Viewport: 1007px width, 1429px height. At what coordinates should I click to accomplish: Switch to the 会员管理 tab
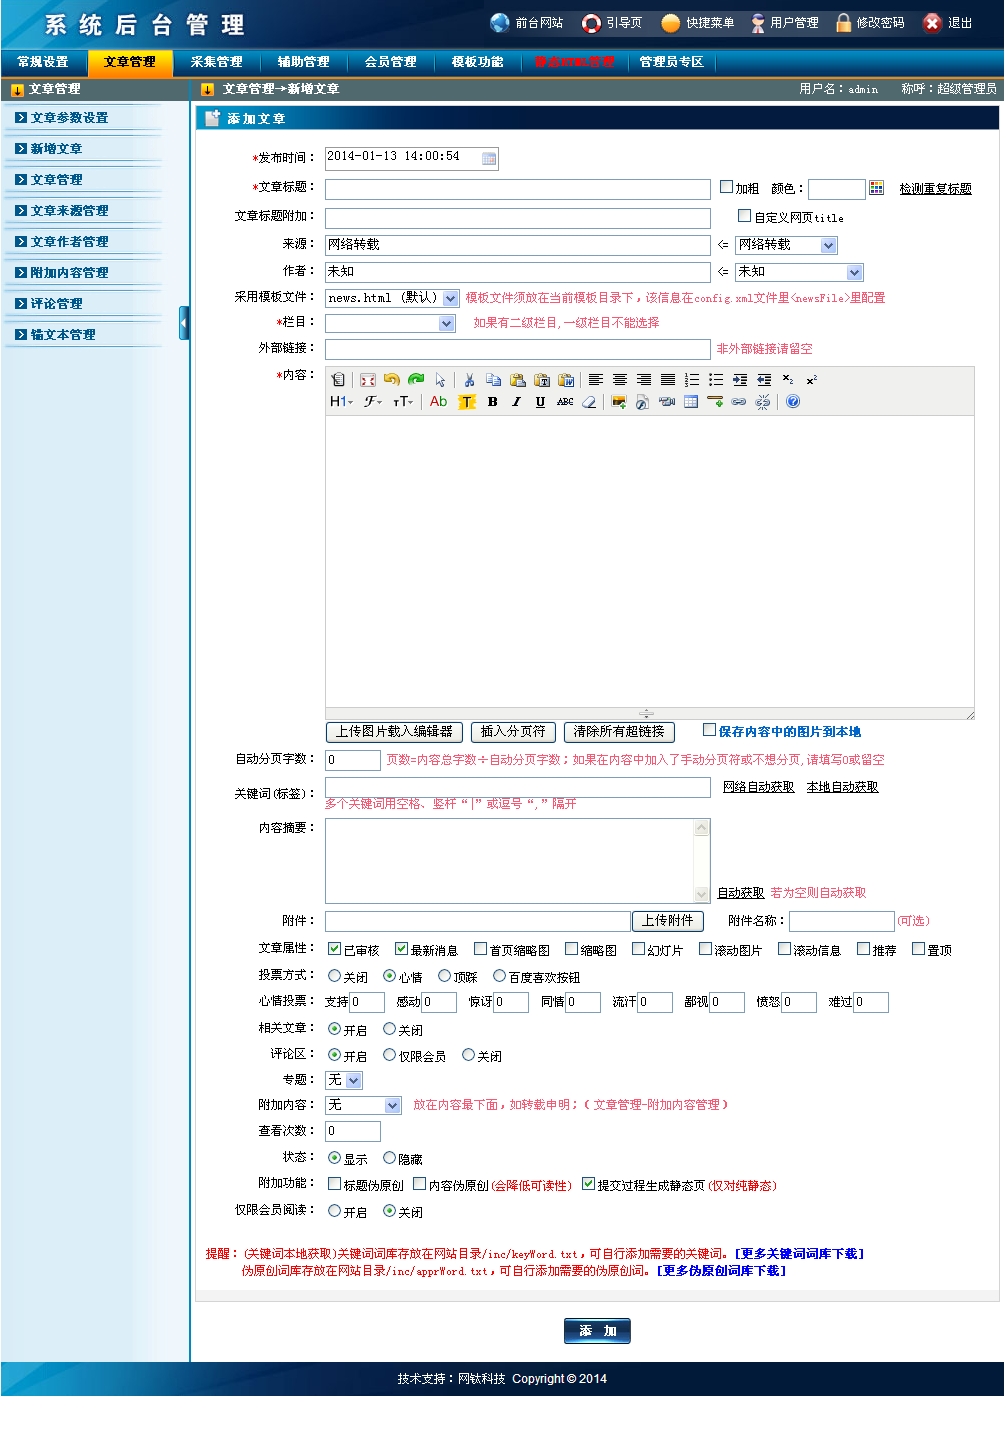tap(390, 62)
